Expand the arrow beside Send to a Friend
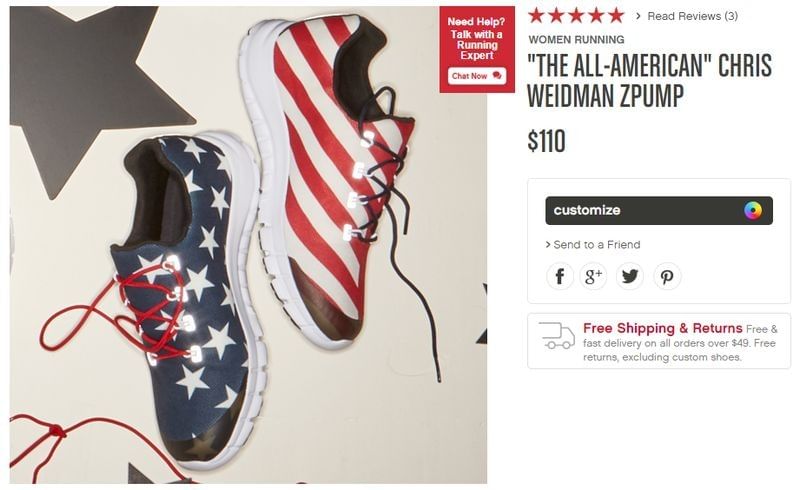 point(548,244)
